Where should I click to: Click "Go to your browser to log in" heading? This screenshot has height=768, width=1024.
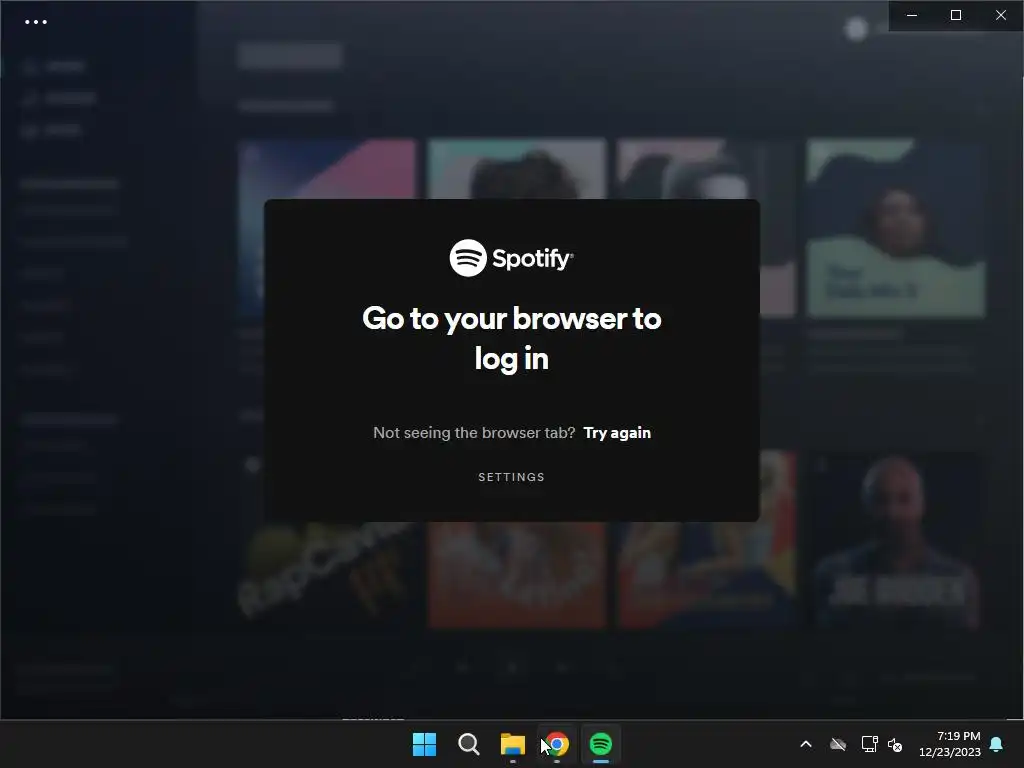(511, 338)
